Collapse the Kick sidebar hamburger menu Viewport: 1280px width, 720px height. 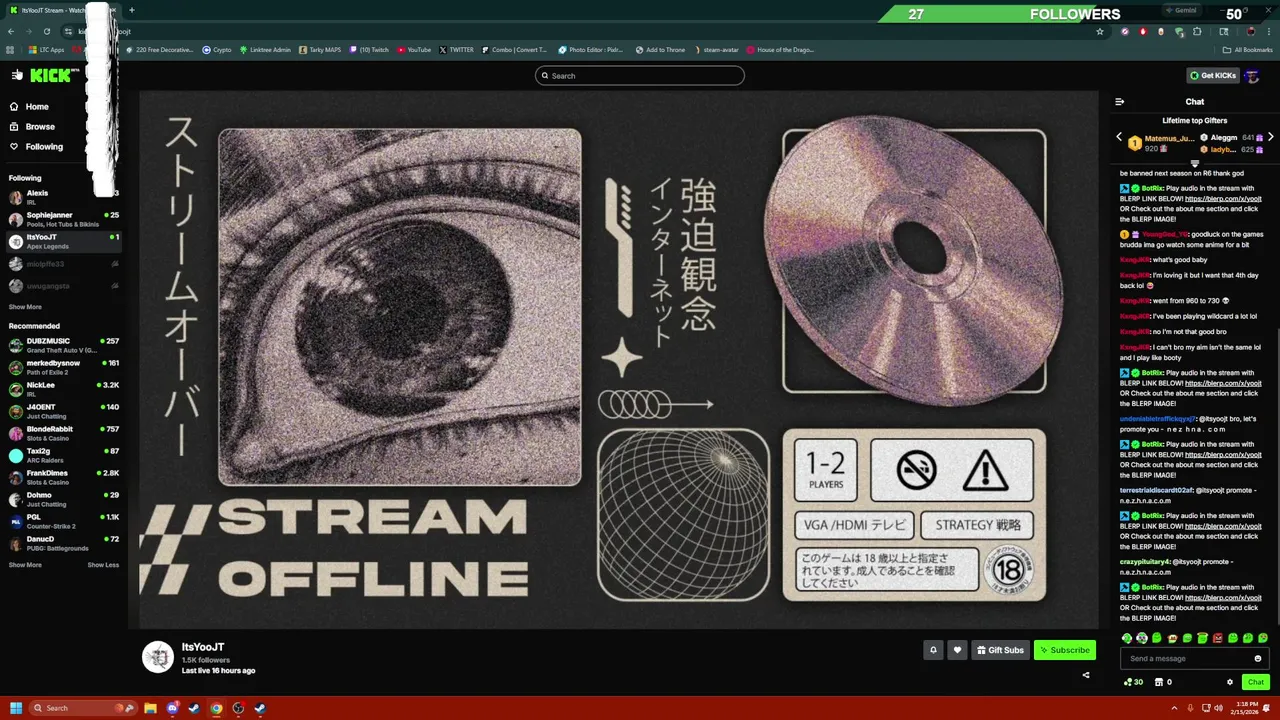[17, 75]
